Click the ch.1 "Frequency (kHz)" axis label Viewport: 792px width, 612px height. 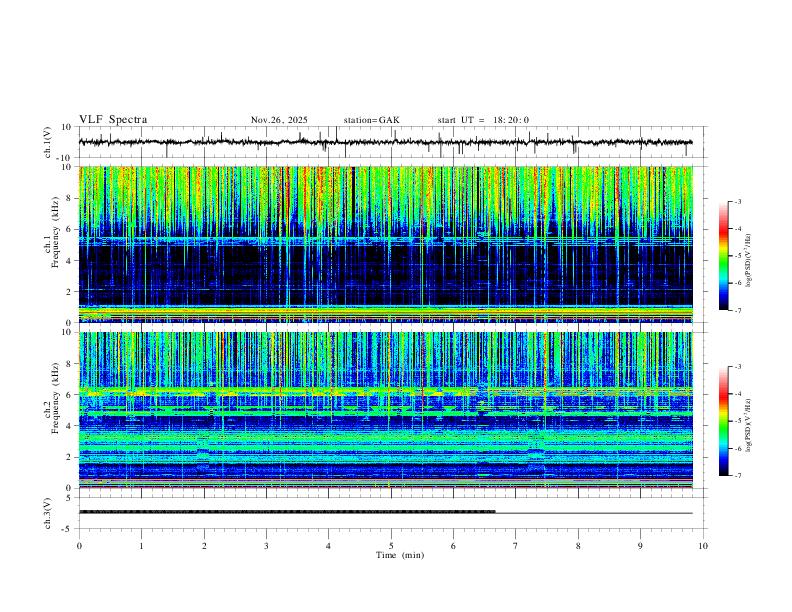point(56,233)
